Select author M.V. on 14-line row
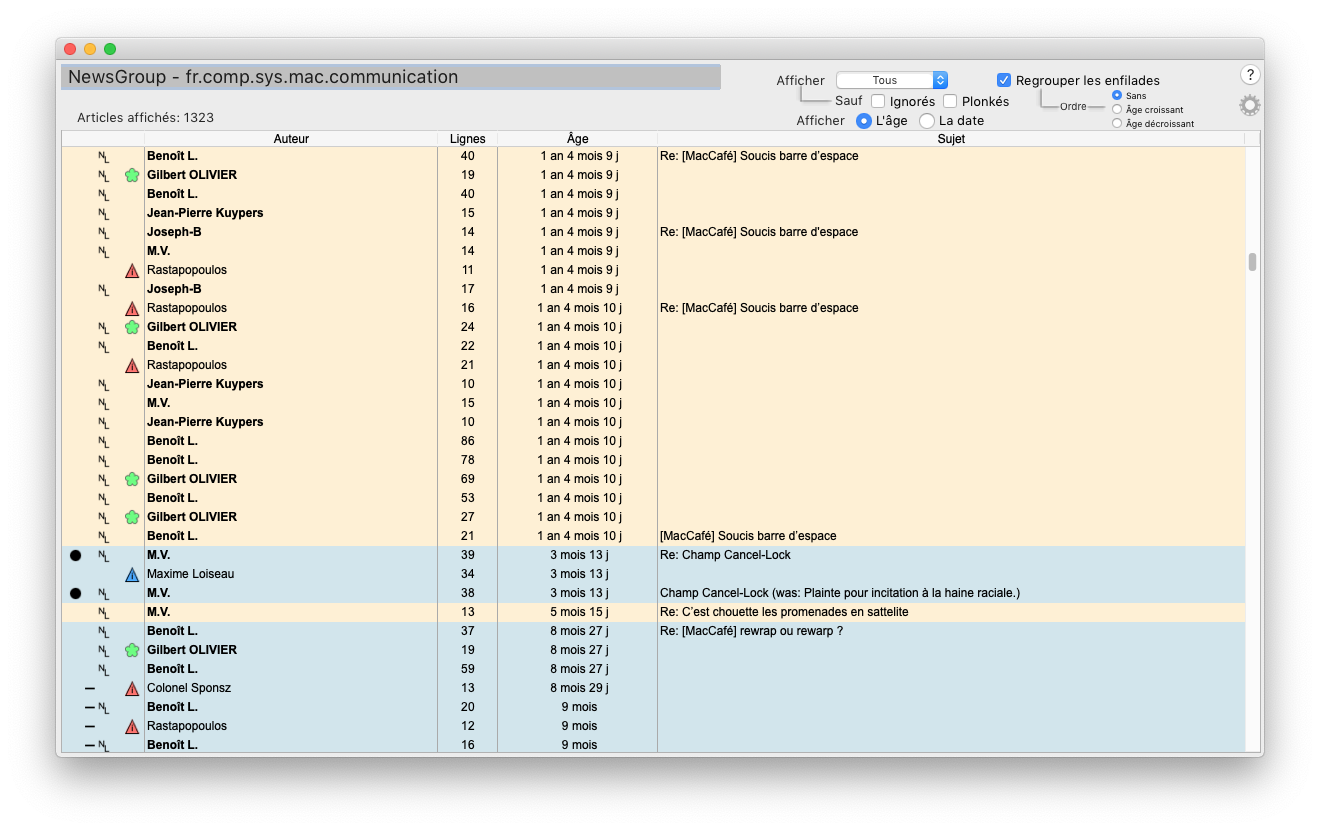 pos(158,251)
